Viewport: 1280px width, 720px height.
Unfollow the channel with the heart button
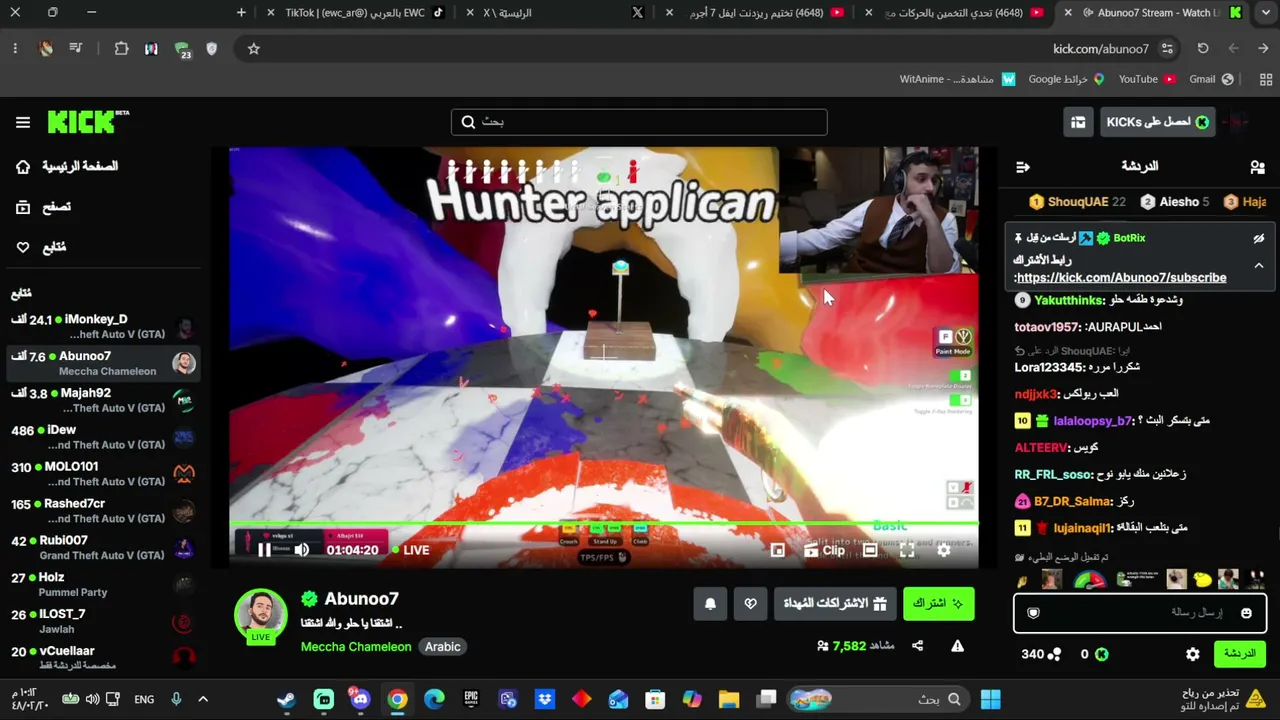(751, 604)
